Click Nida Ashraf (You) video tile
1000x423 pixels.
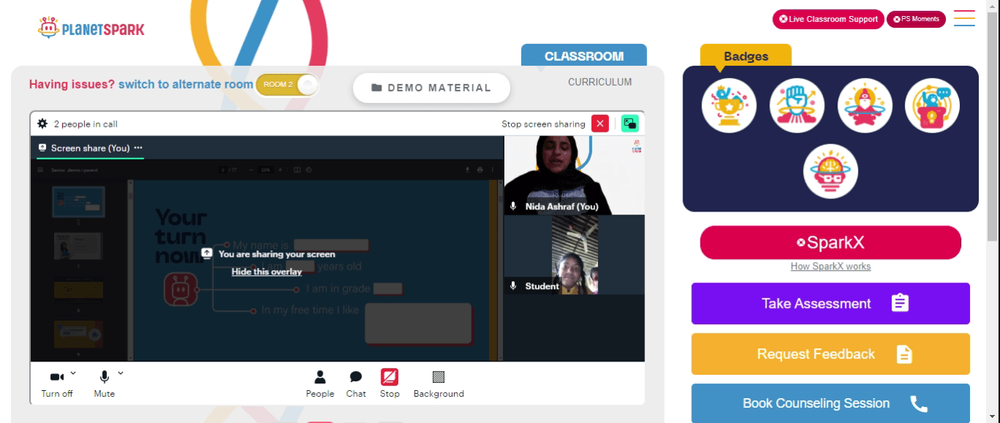click(575, 175)
